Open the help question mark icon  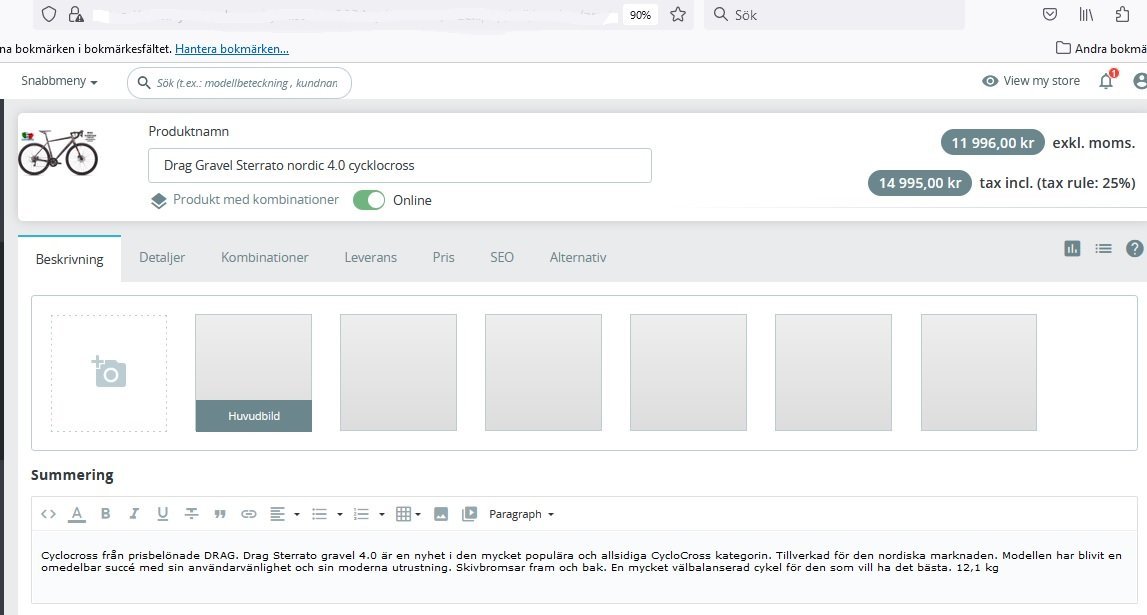[x=1135, y=249]
